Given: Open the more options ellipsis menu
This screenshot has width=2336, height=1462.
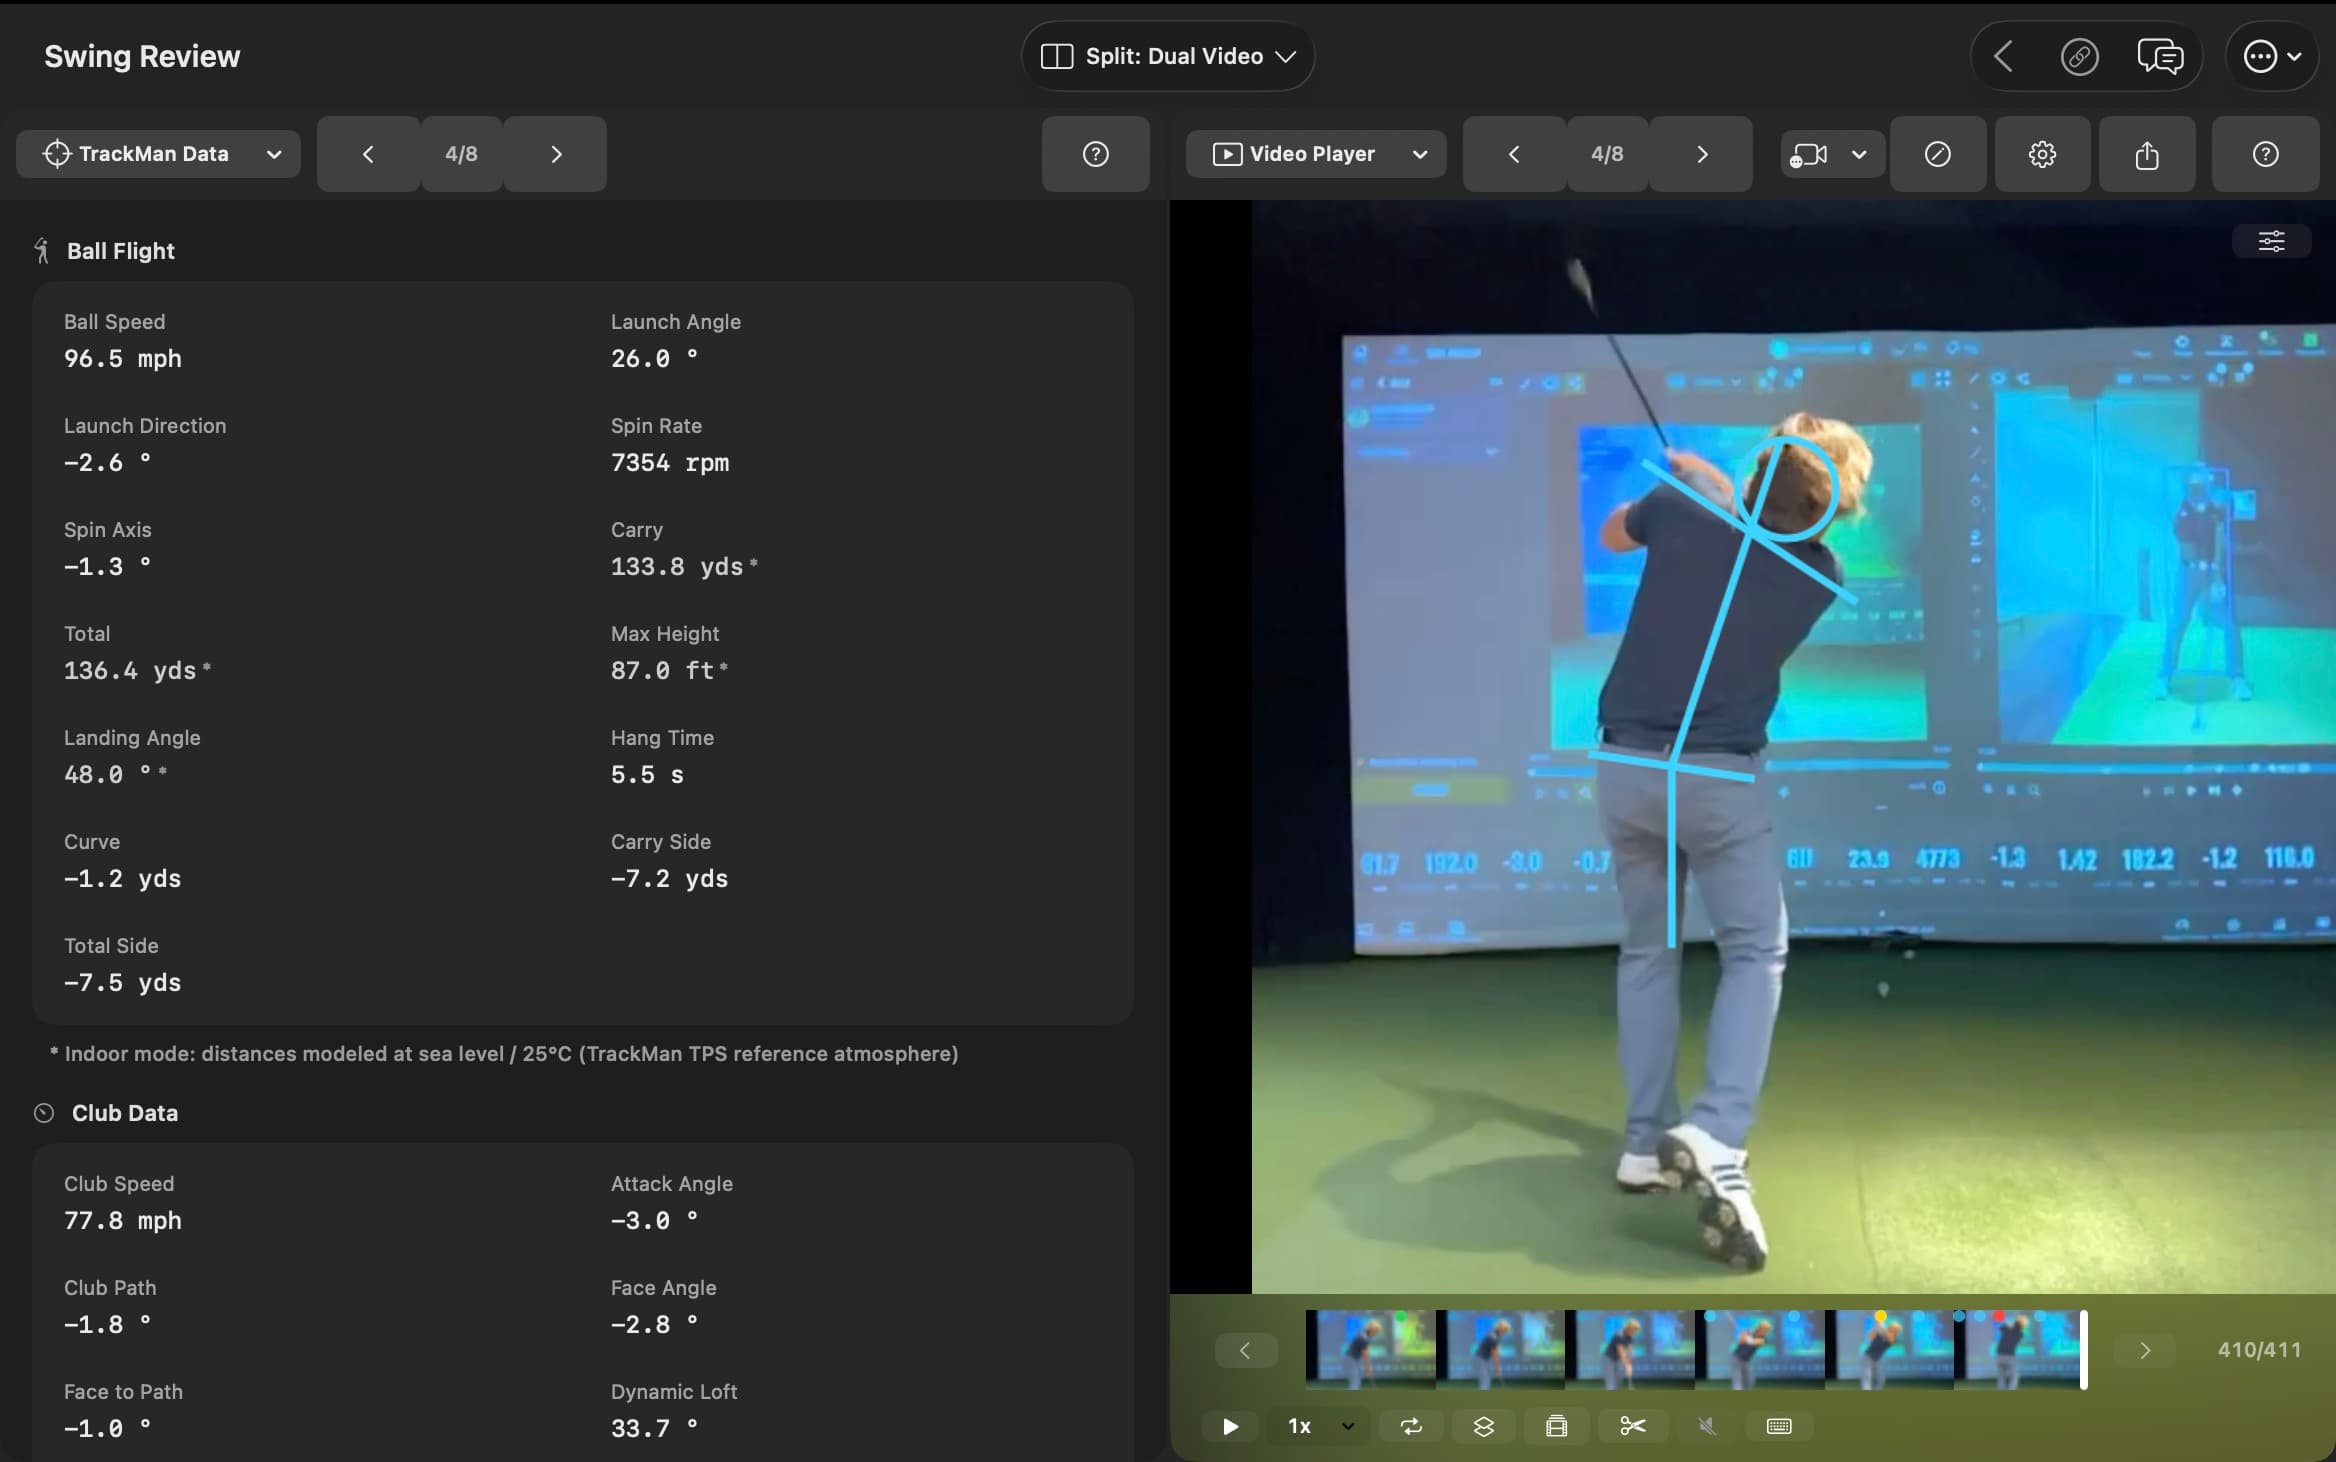Looking at the screenshot, I should point(2272,56).
